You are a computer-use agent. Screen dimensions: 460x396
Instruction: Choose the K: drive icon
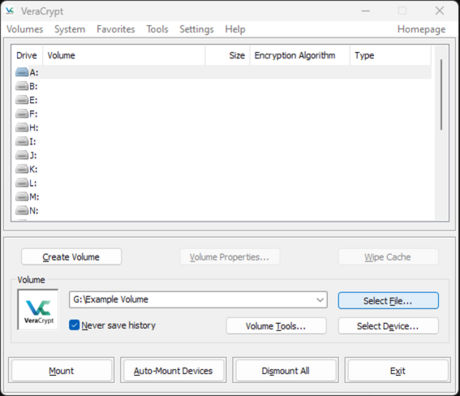[22, 169]
